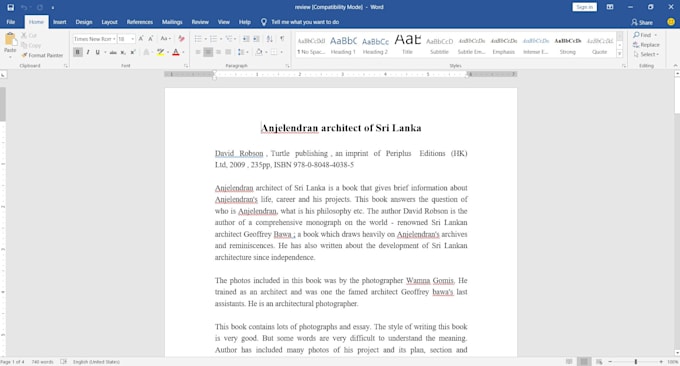680x366 pixels.
Task: Apply red font color
Action: pyautogui.click(x=176, y=52)
